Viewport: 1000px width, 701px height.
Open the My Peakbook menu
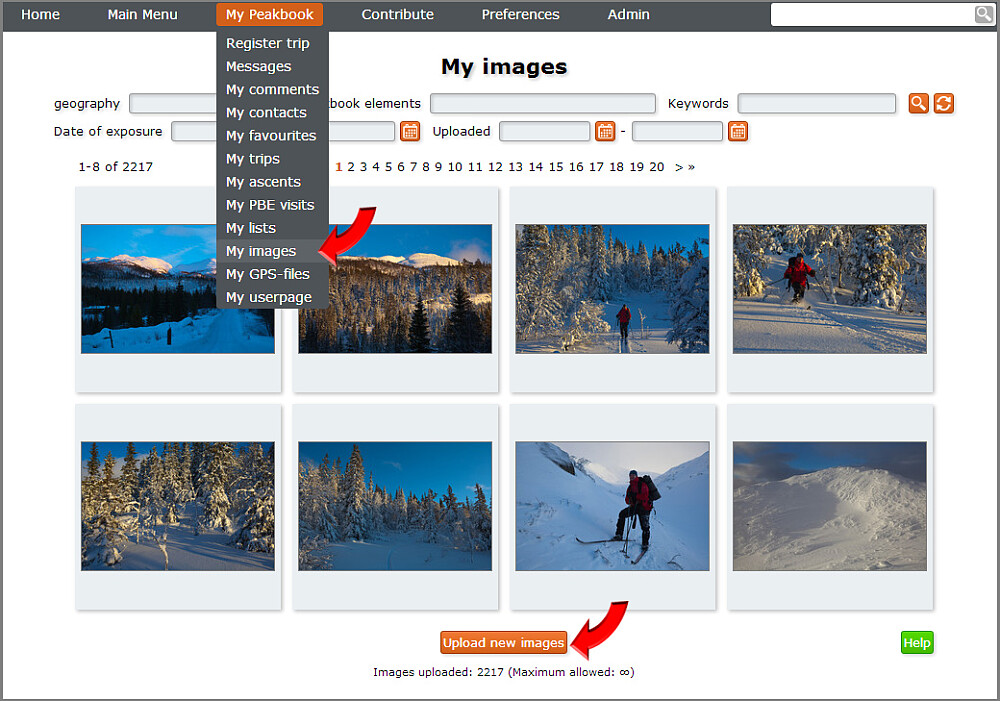(269, 14)
